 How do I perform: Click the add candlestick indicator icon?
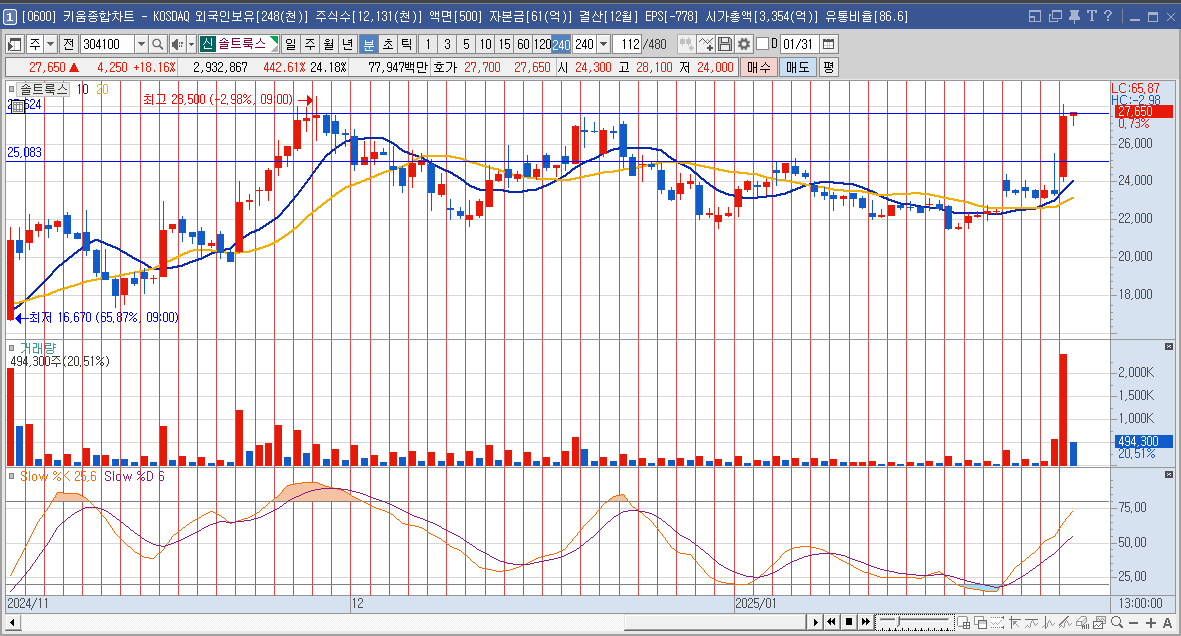[686, 44]
